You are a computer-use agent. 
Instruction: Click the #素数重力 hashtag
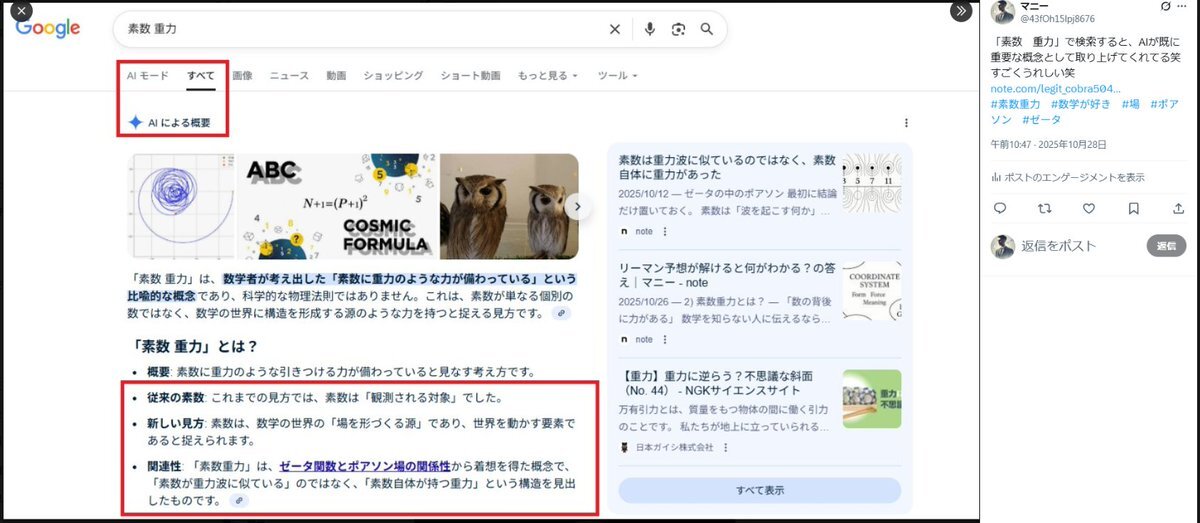pos(1015,104)
